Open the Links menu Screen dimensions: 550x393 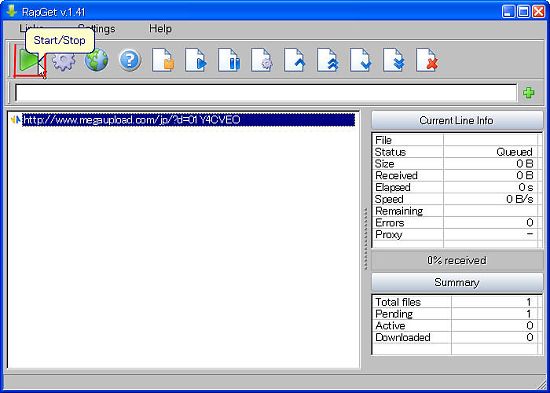[x=31, y=28]
